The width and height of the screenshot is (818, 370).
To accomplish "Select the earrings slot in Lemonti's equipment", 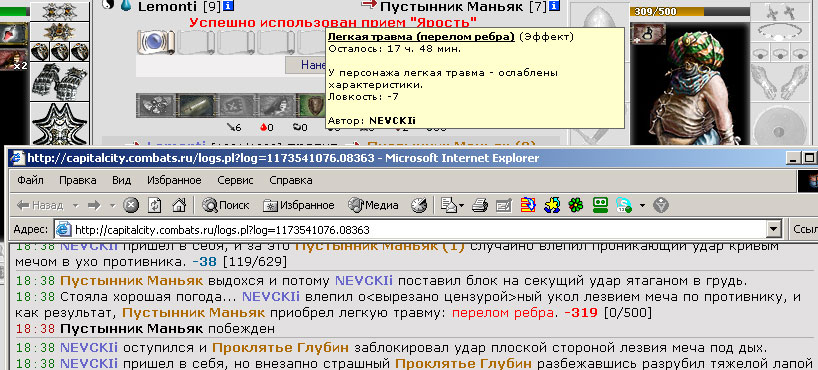I will click(60, 11).
